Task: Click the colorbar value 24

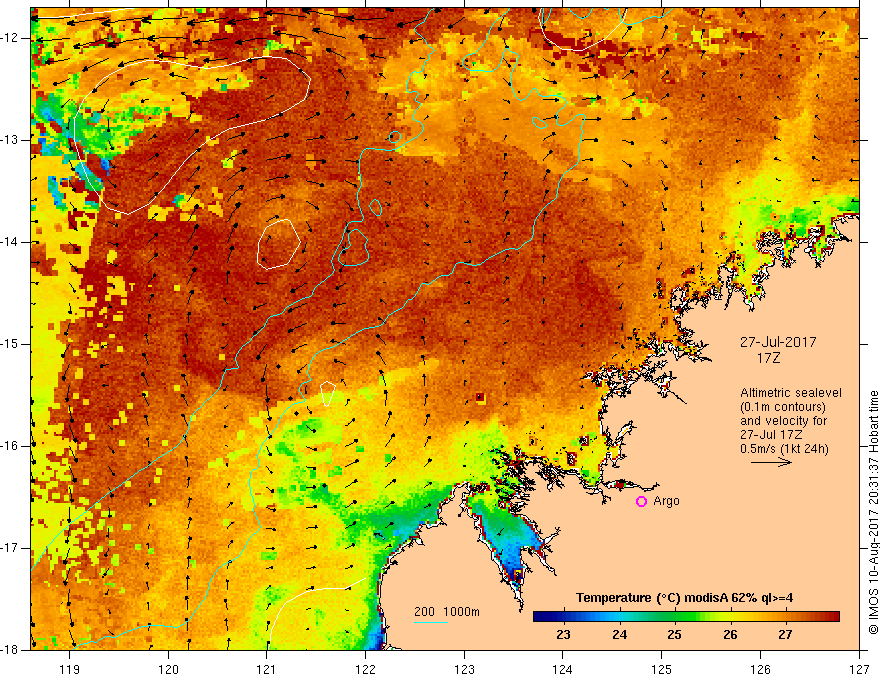Action: 619,635
